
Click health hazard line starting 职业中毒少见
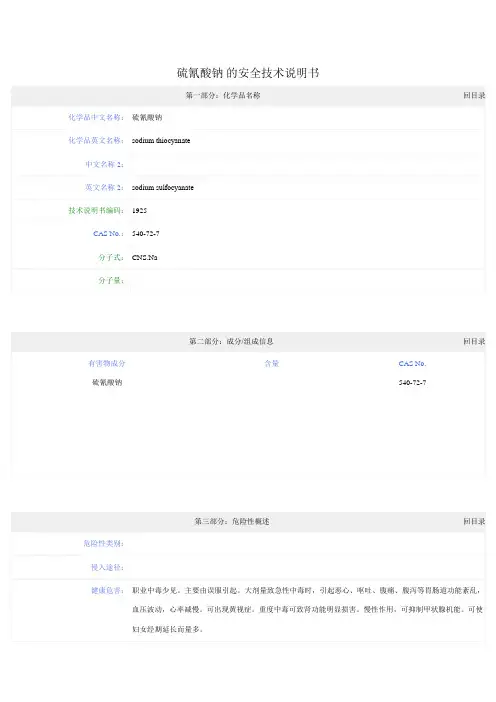coord(307,591)
